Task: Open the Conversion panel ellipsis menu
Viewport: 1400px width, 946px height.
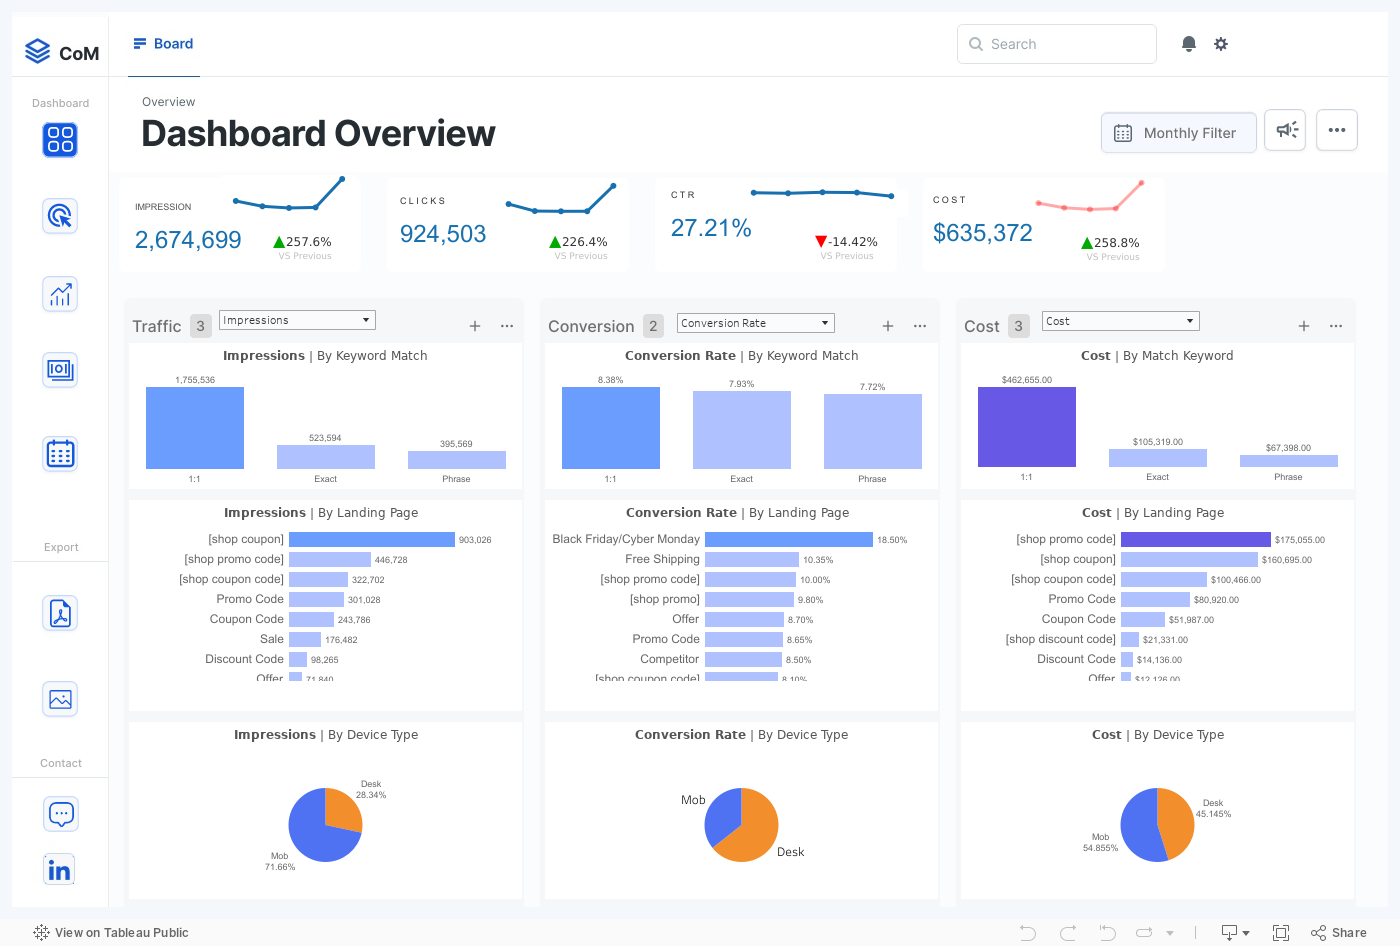Action: click(920, 326)
